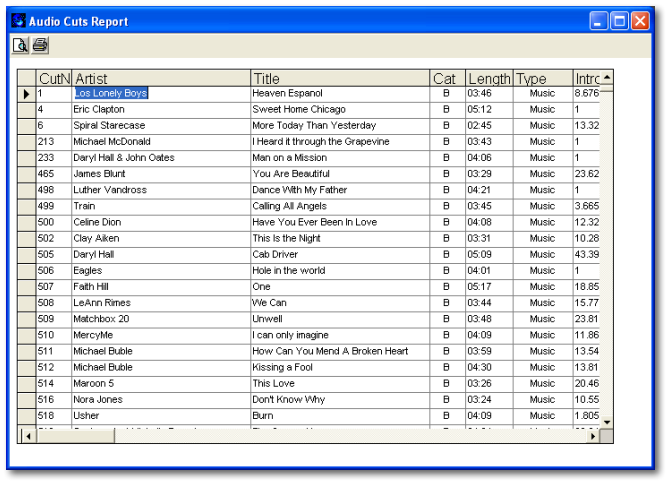Viewport: 669px width, 484px height.
Task: Sort by the Title column header
Action: point(340,79)
